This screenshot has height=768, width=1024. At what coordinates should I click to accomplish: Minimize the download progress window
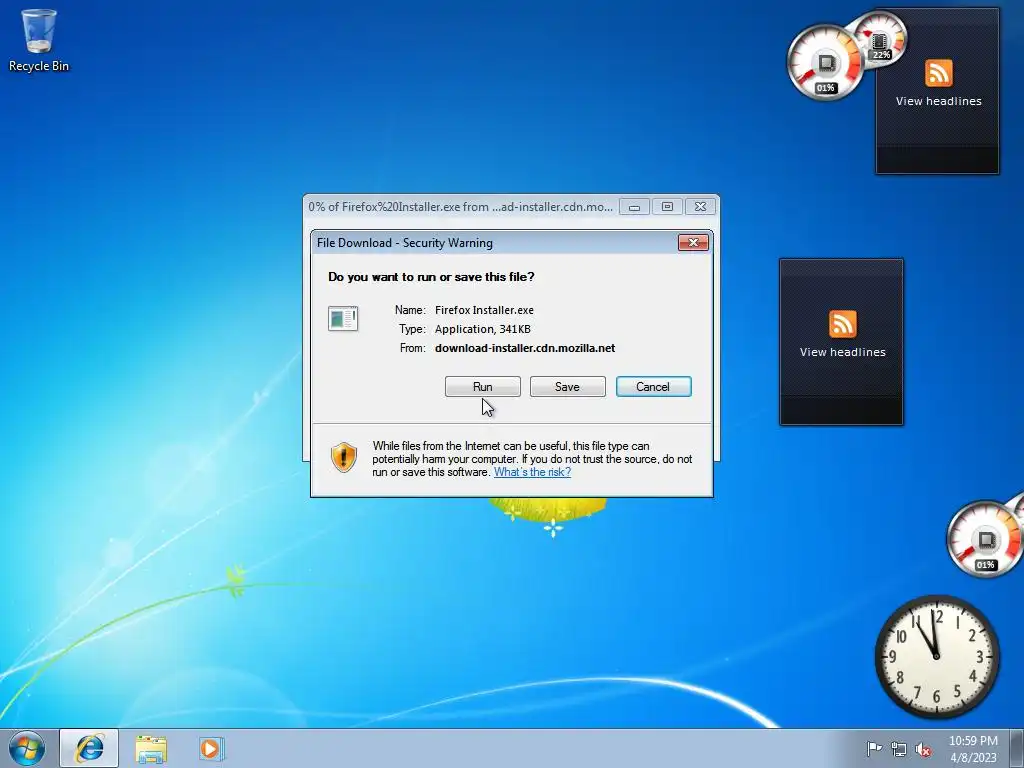point(634,207)
